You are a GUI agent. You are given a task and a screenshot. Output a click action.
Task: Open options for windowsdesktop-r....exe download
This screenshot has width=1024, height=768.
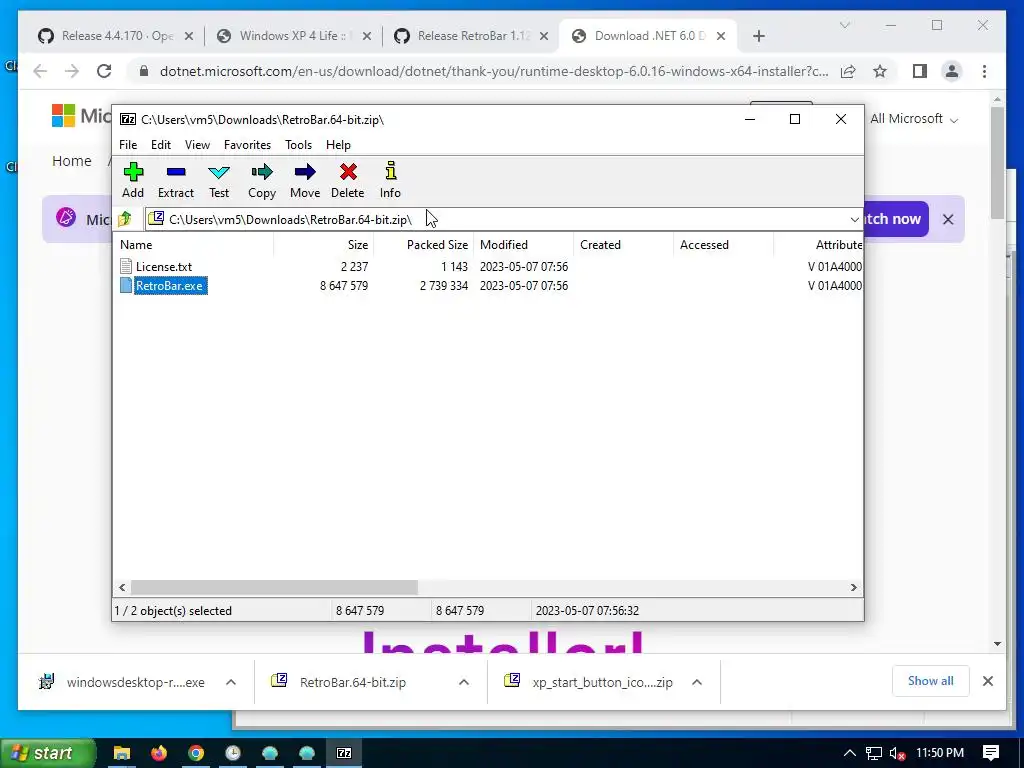tap(231, 682)
